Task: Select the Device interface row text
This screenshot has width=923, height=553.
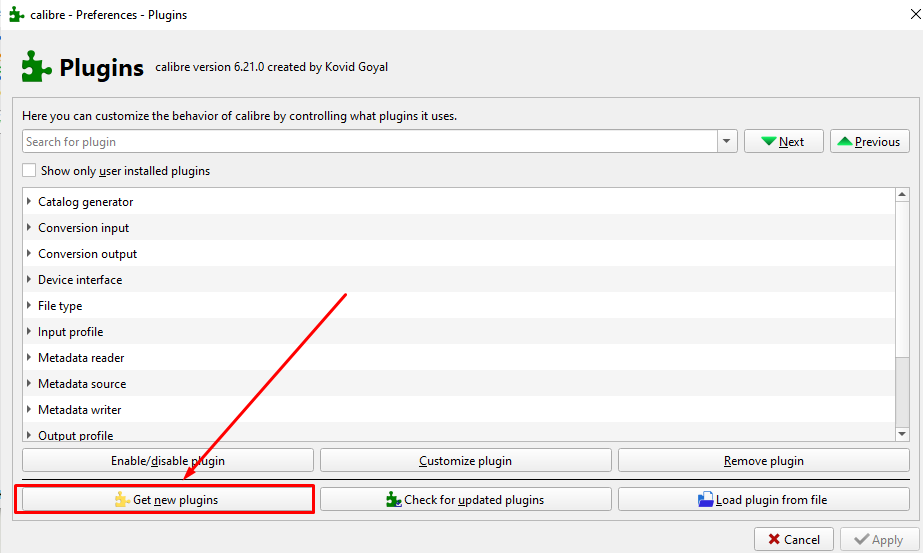Action: 80,279
